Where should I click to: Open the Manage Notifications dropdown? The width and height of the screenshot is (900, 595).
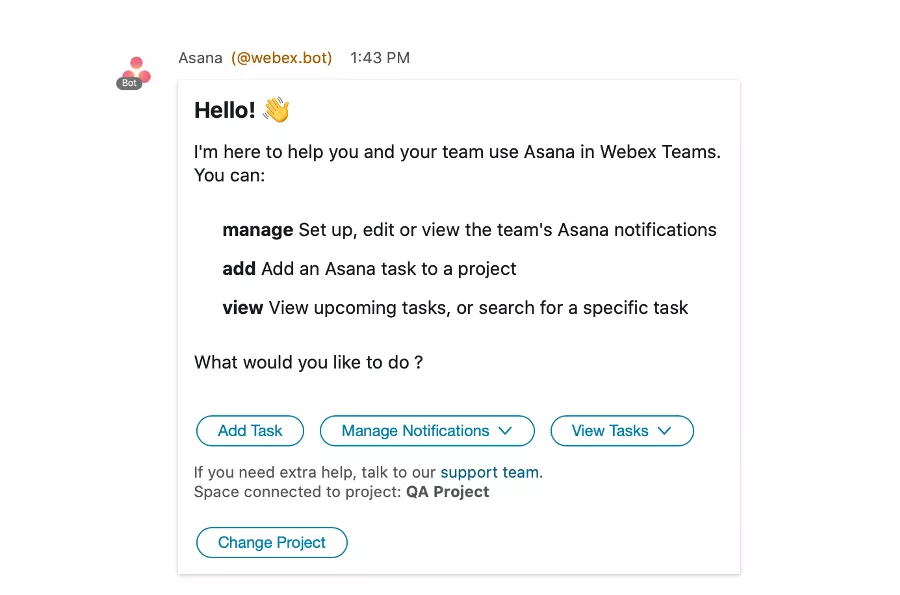pyautogui.click(x=426, y=431)
